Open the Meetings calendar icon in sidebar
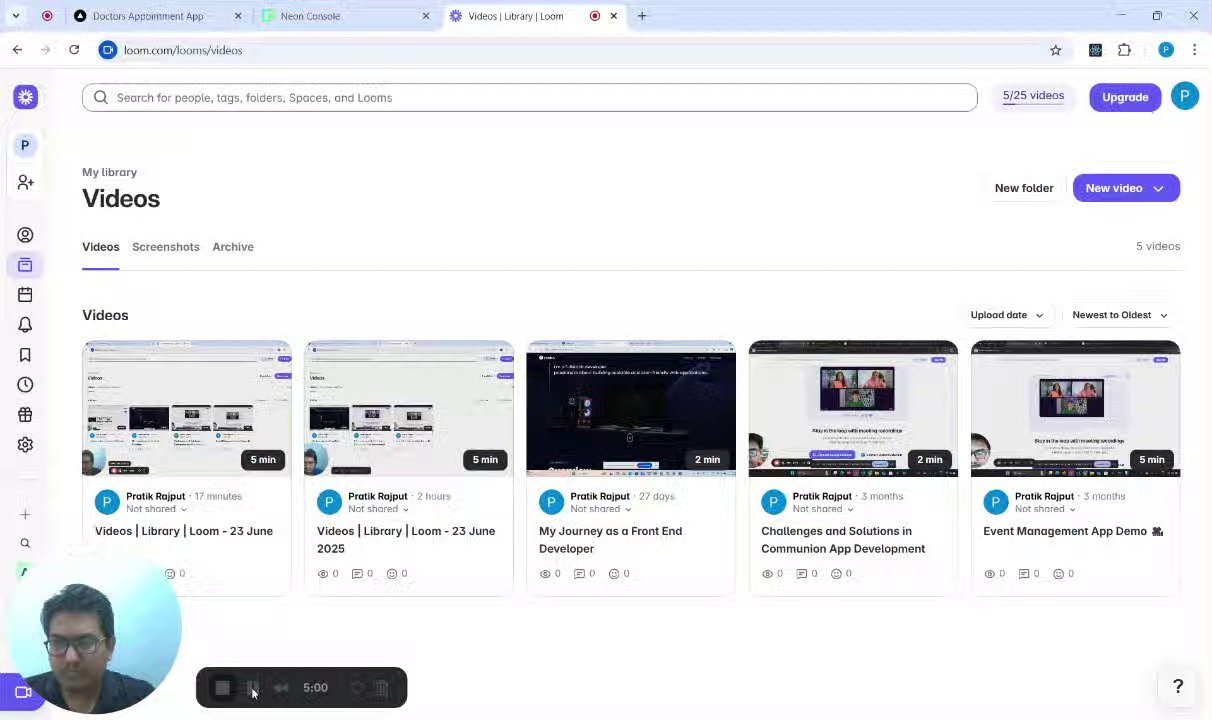This screenshot has height=720, width=1212. tap(25, 295)
